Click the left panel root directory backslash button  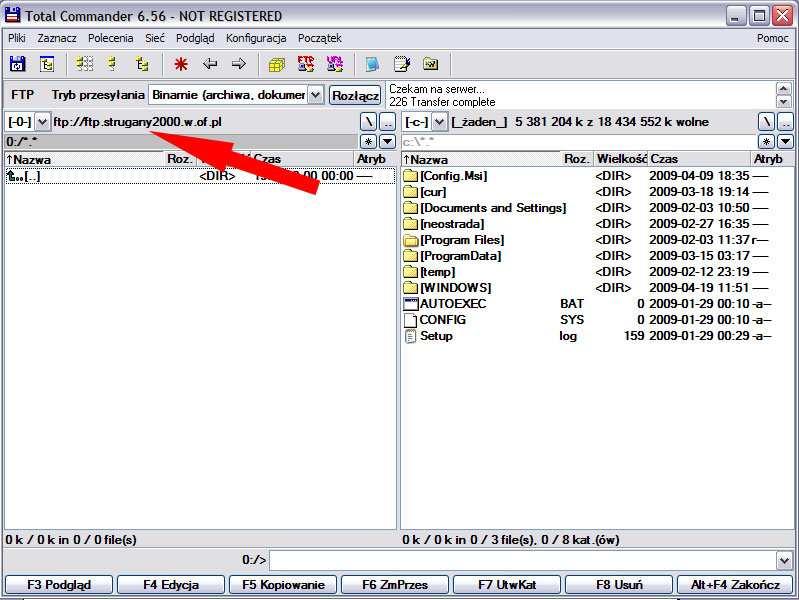(368, 122)
